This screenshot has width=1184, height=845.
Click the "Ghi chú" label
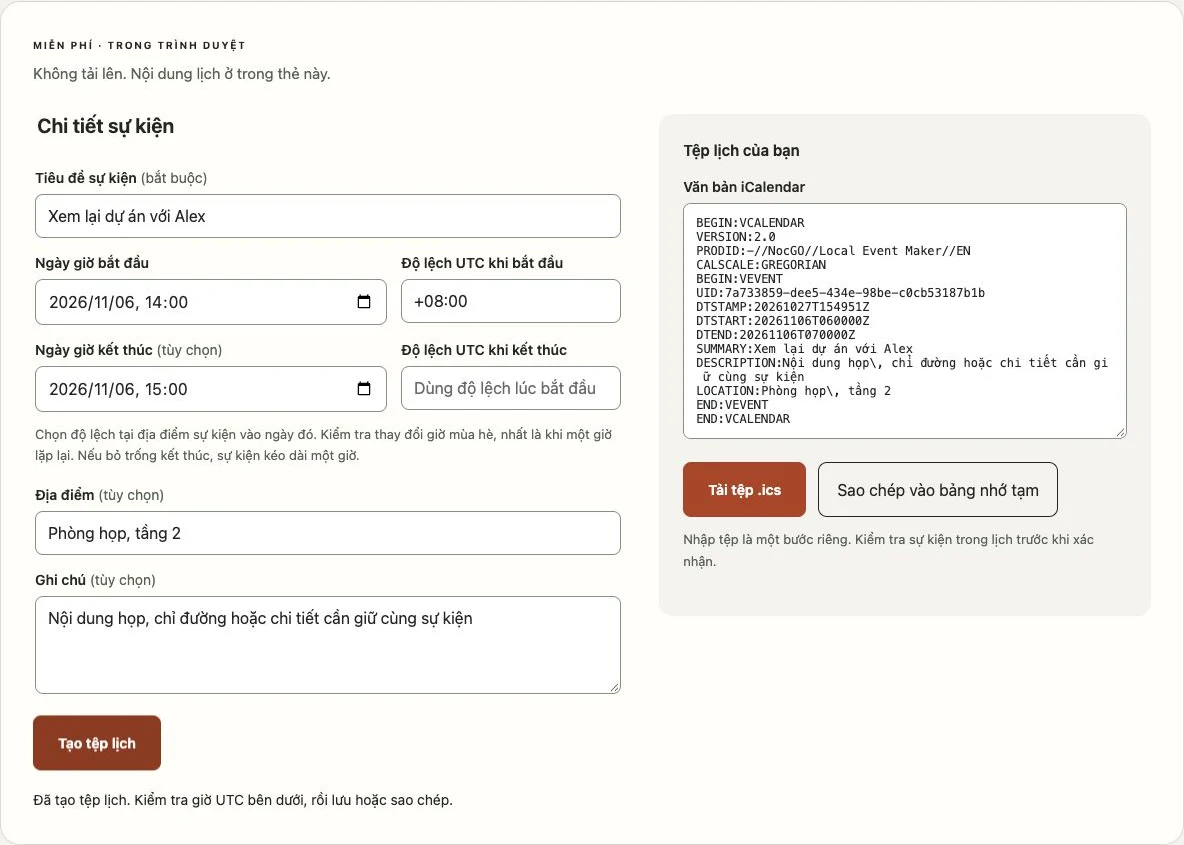60,581
